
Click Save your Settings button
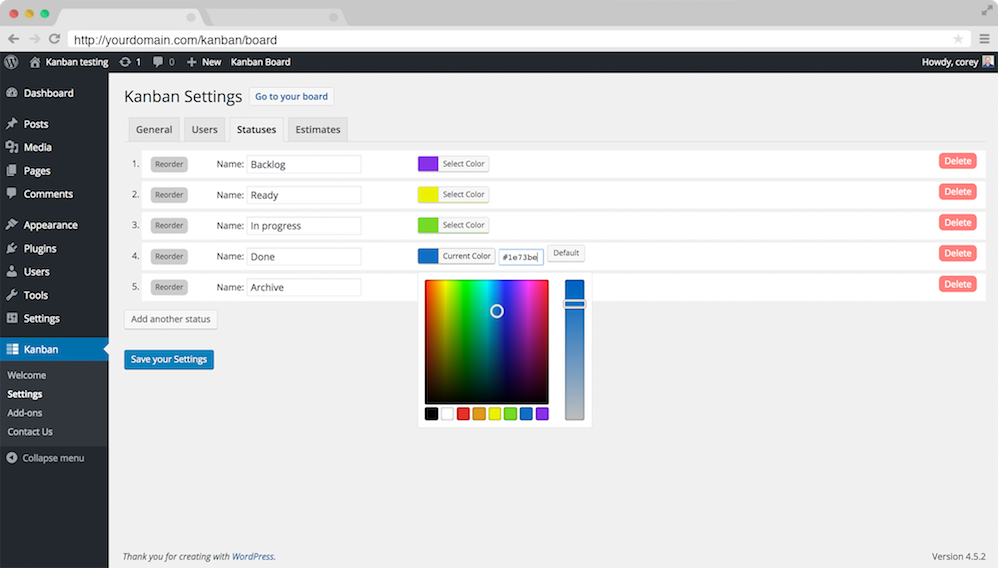(169, 359)
